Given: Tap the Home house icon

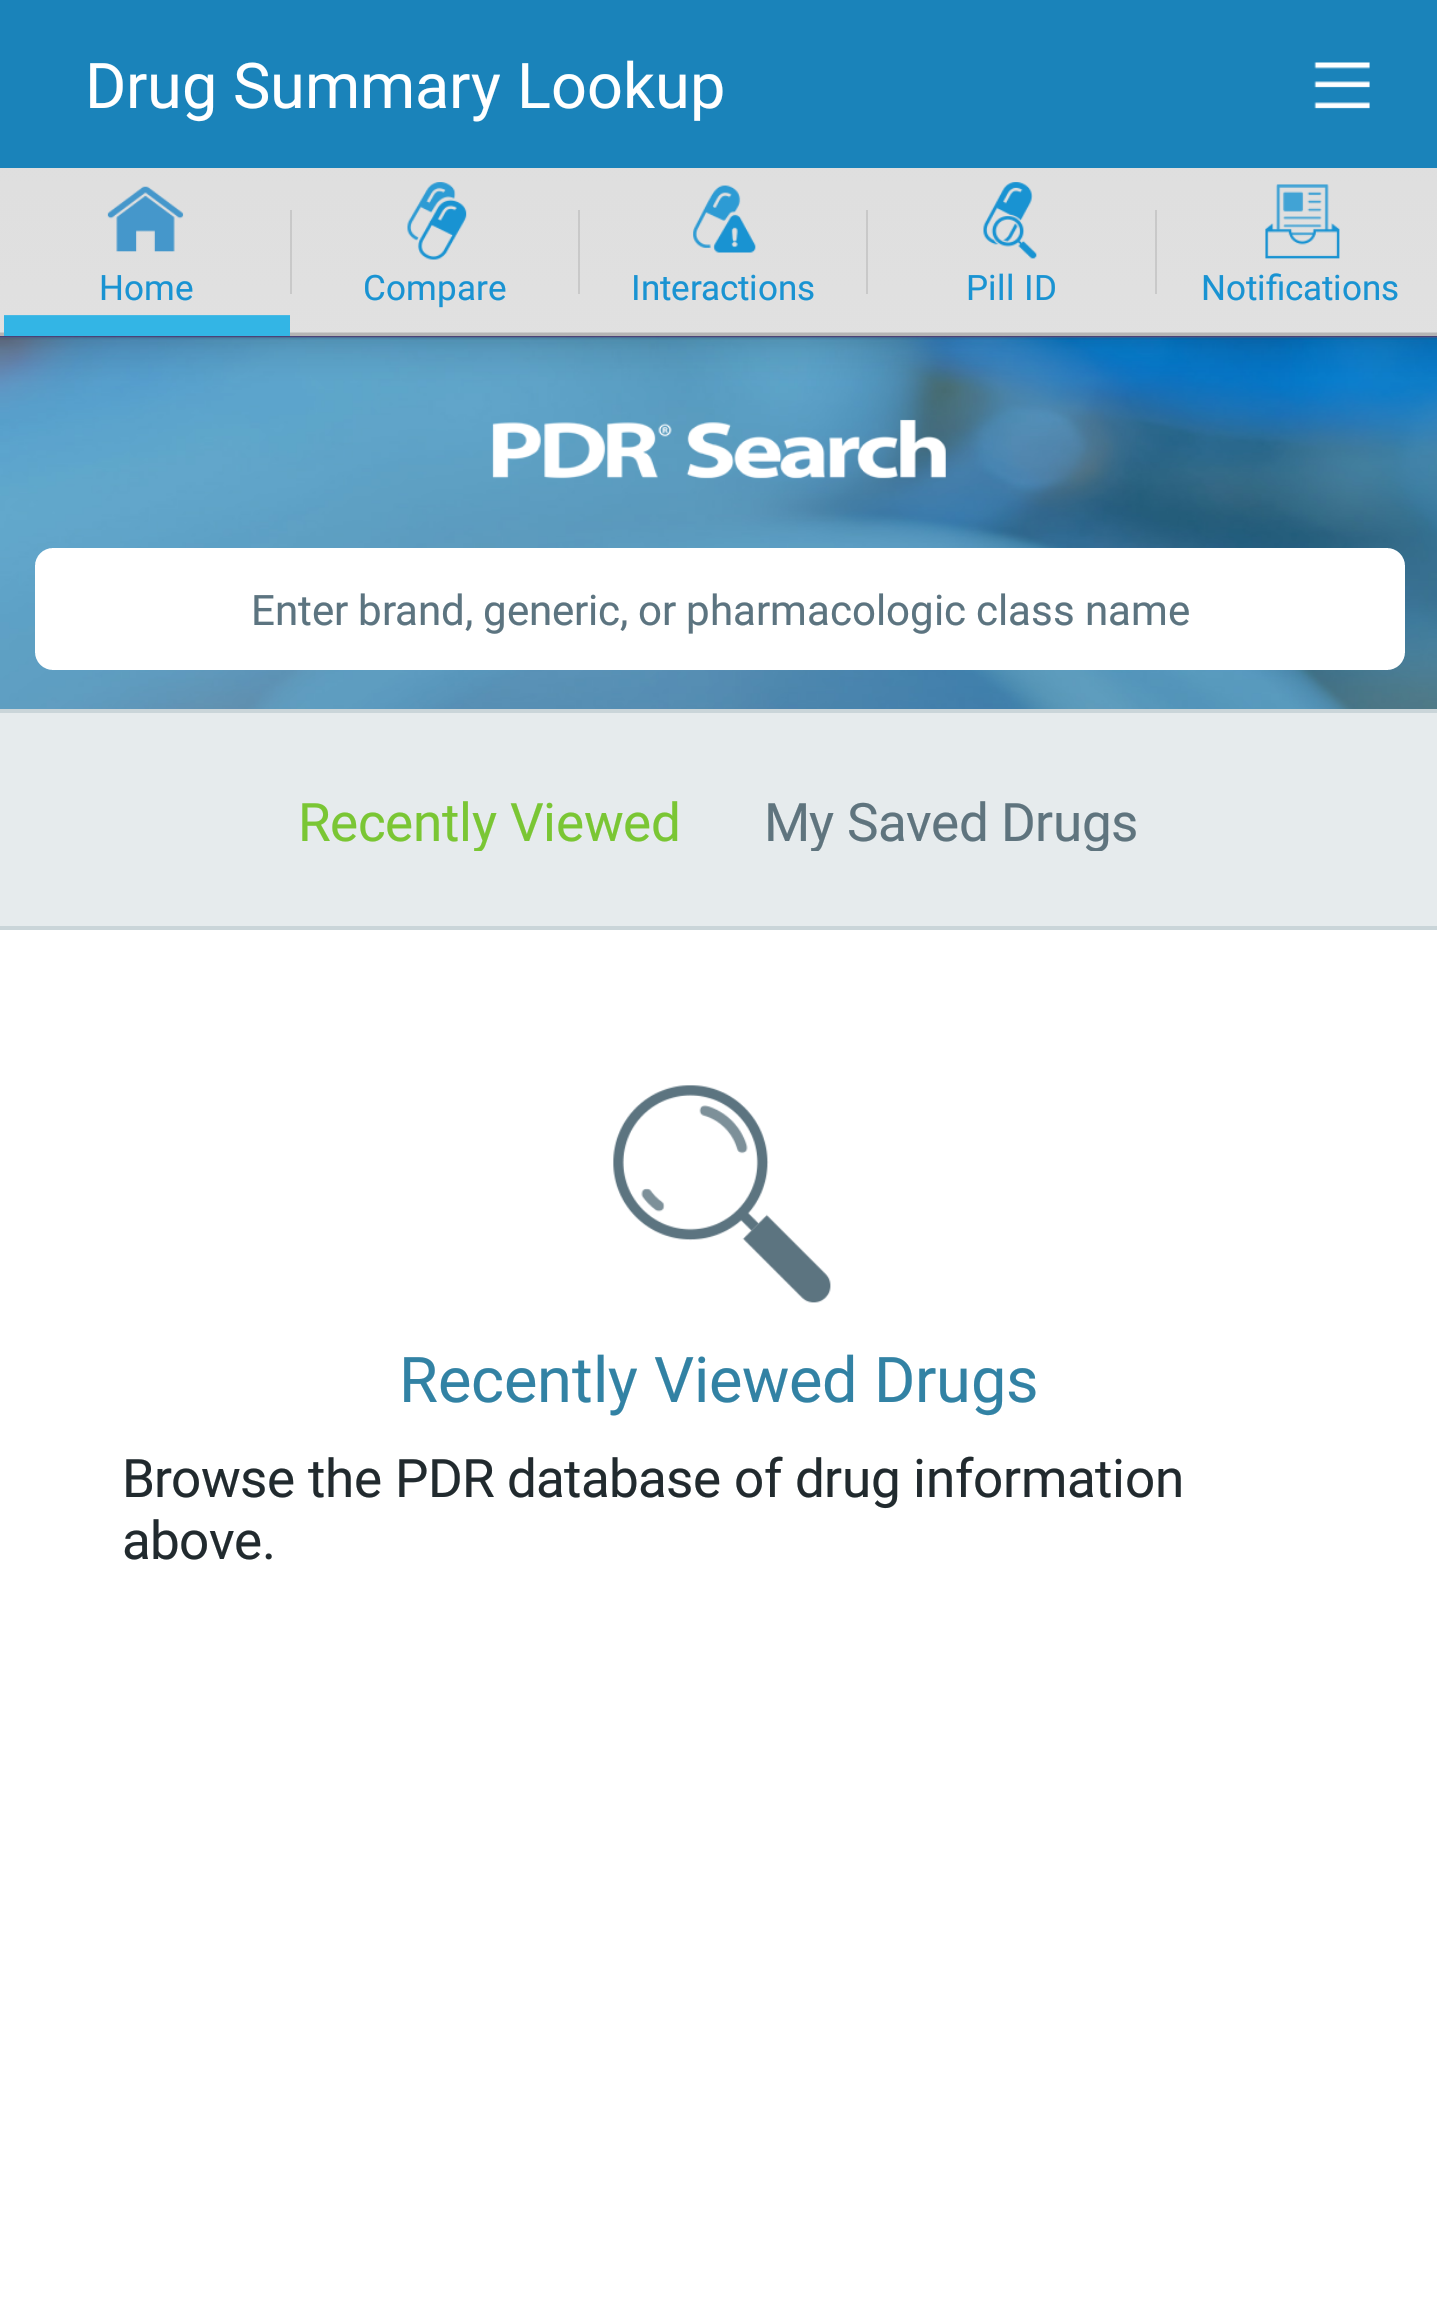Looking at the screenshot, I should 145,219.
